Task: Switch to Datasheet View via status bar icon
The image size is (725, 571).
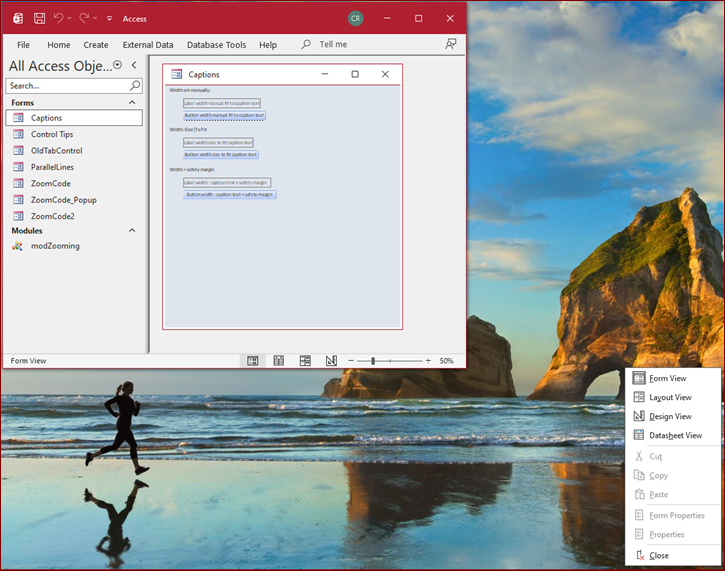Action: [x=279, y=361]
